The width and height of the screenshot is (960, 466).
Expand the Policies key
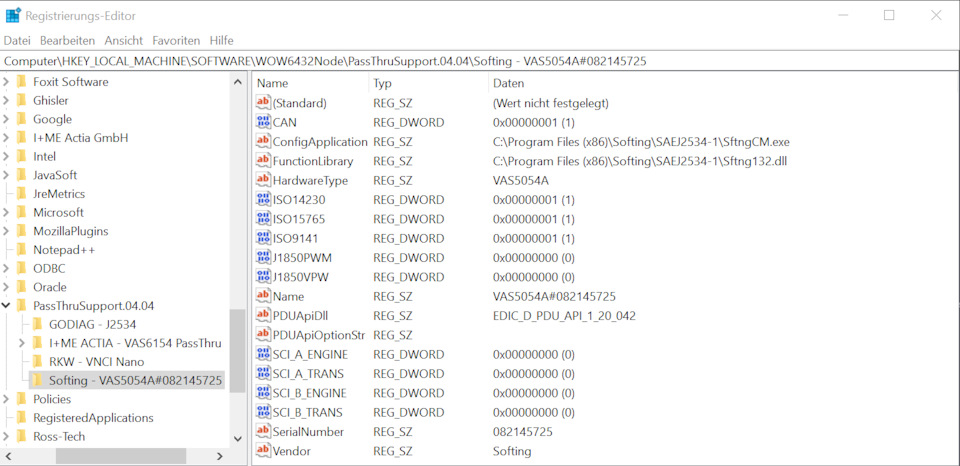[x=6, y=399]
